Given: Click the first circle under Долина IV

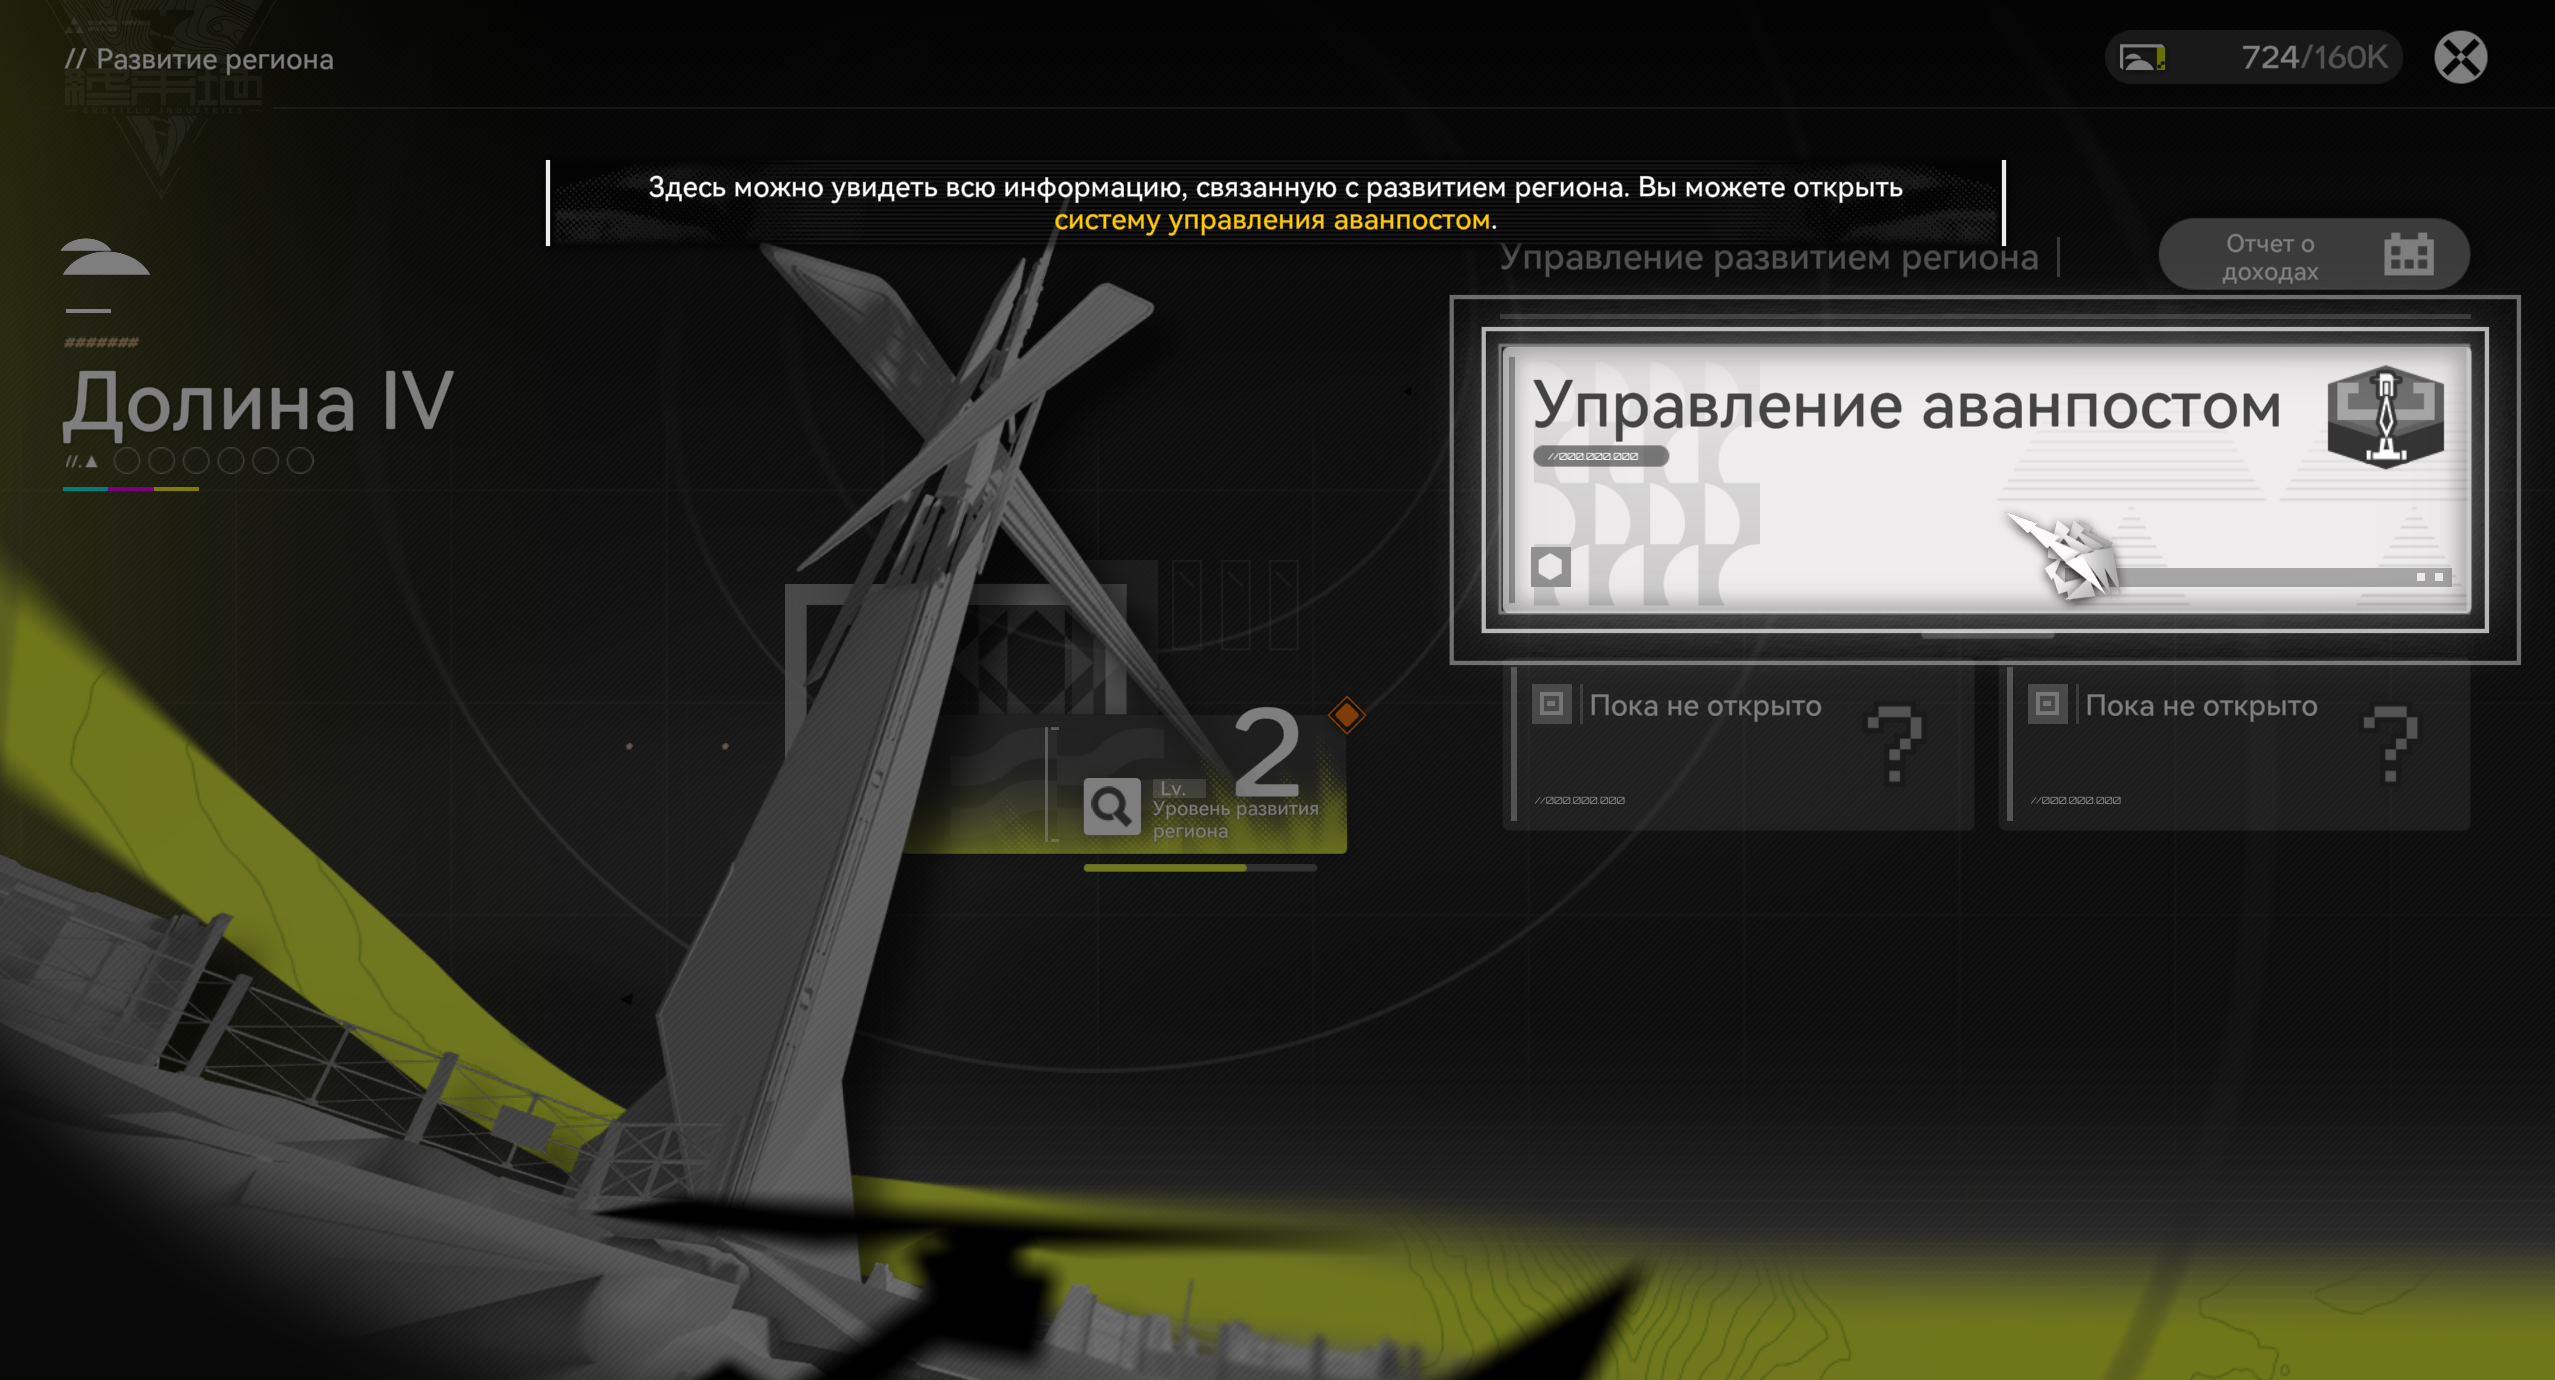Looking at the screenshot, I should click(127, 461).
